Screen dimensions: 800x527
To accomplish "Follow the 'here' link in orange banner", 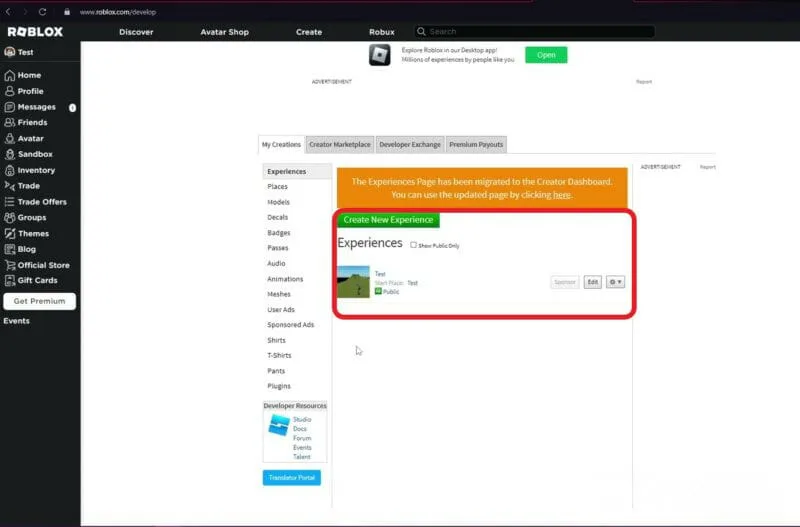I will [x=562, y=195].
